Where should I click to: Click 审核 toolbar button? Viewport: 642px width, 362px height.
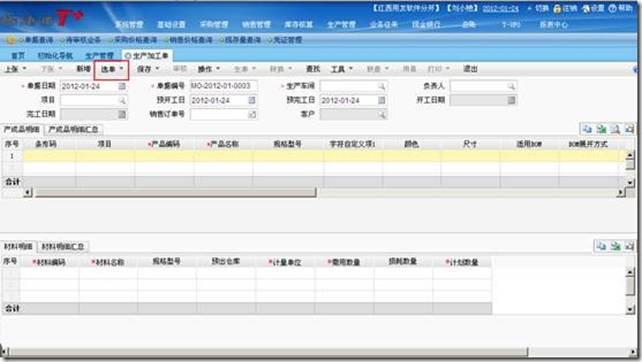180,69
